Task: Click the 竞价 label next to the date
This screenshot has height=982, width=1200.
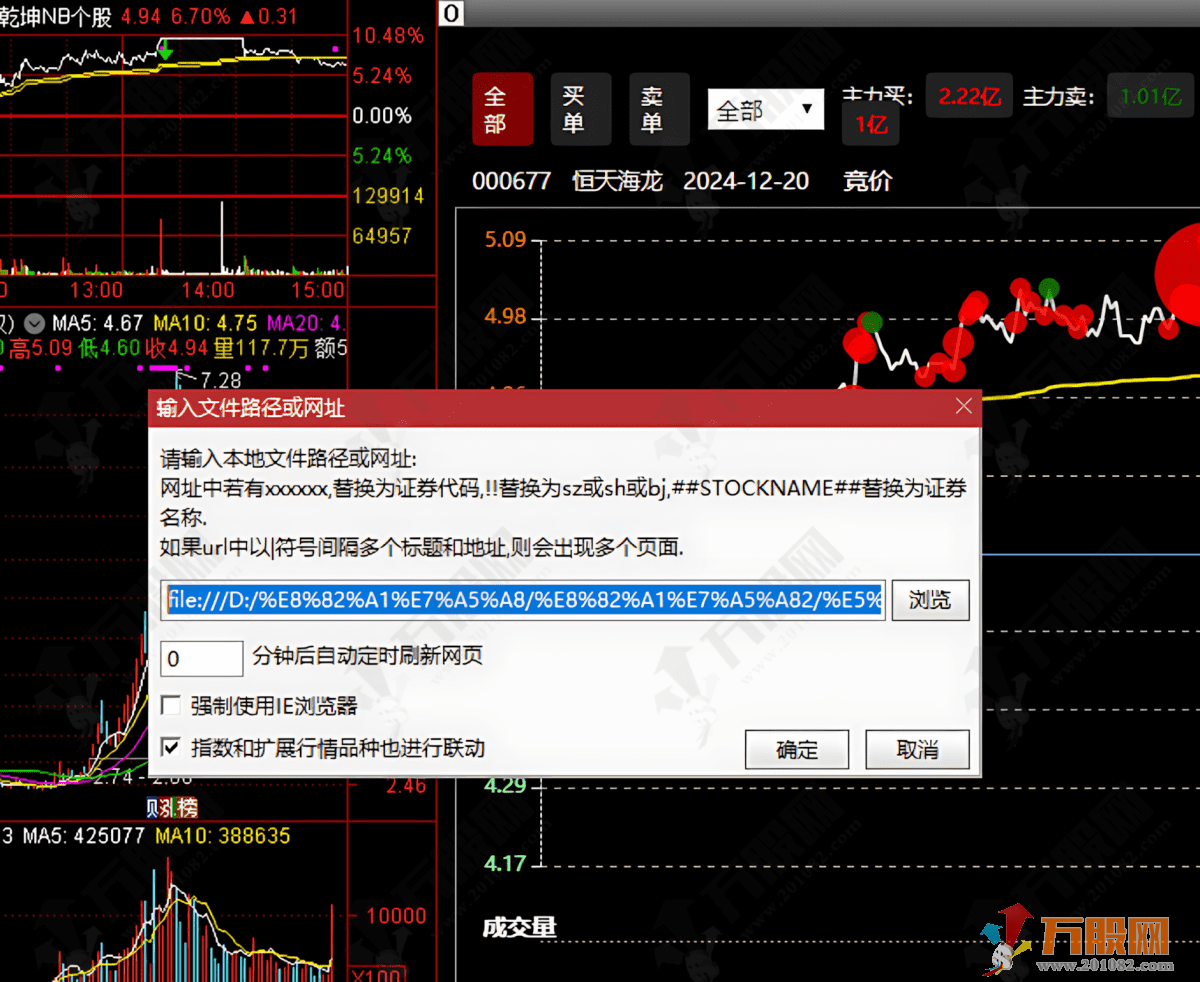Action: [867, 181]
